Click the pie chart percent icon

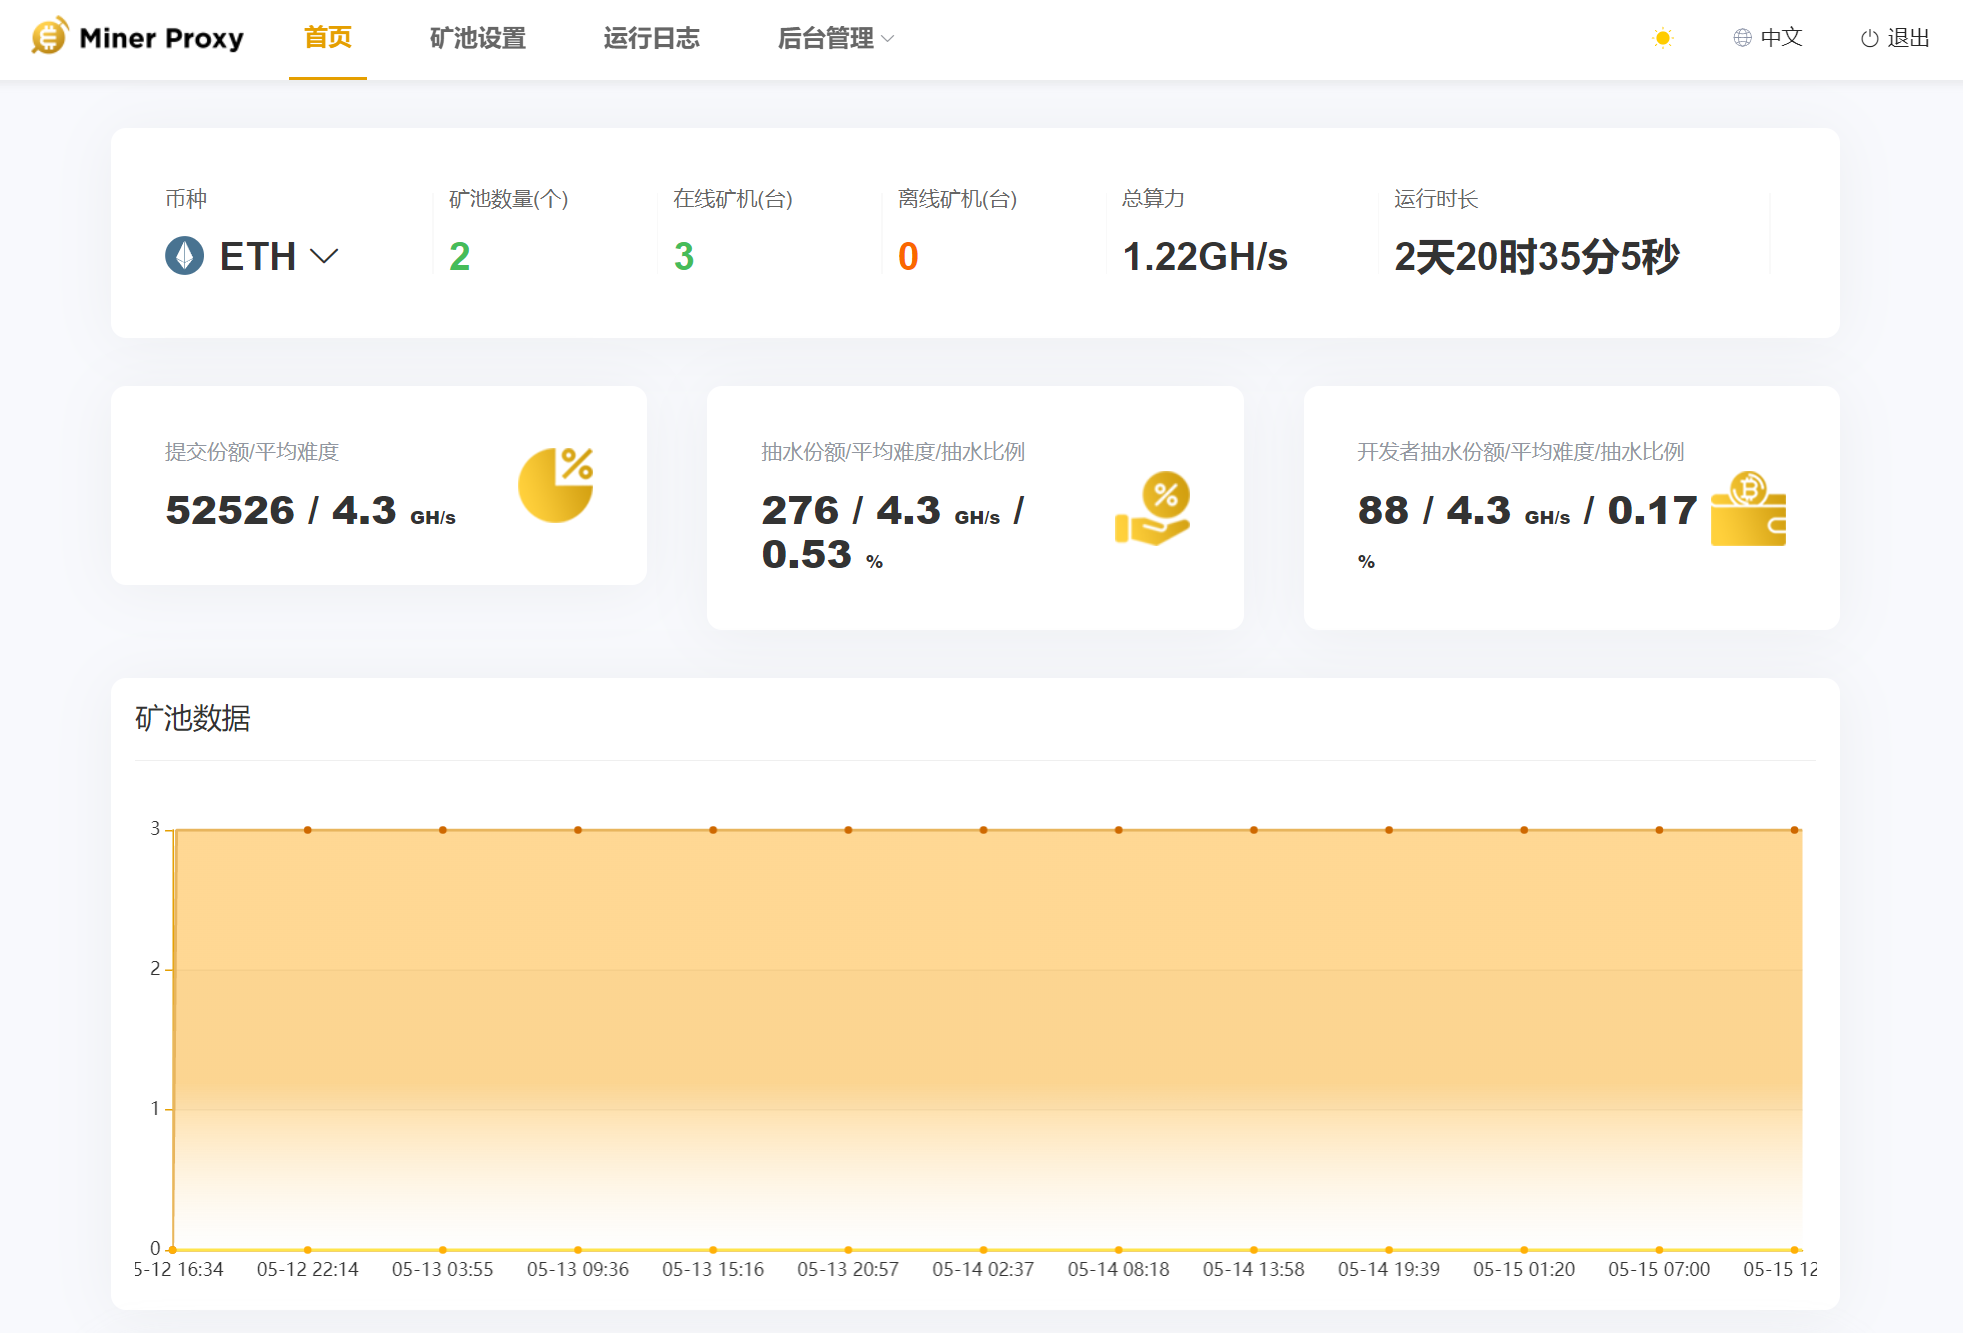556,485
